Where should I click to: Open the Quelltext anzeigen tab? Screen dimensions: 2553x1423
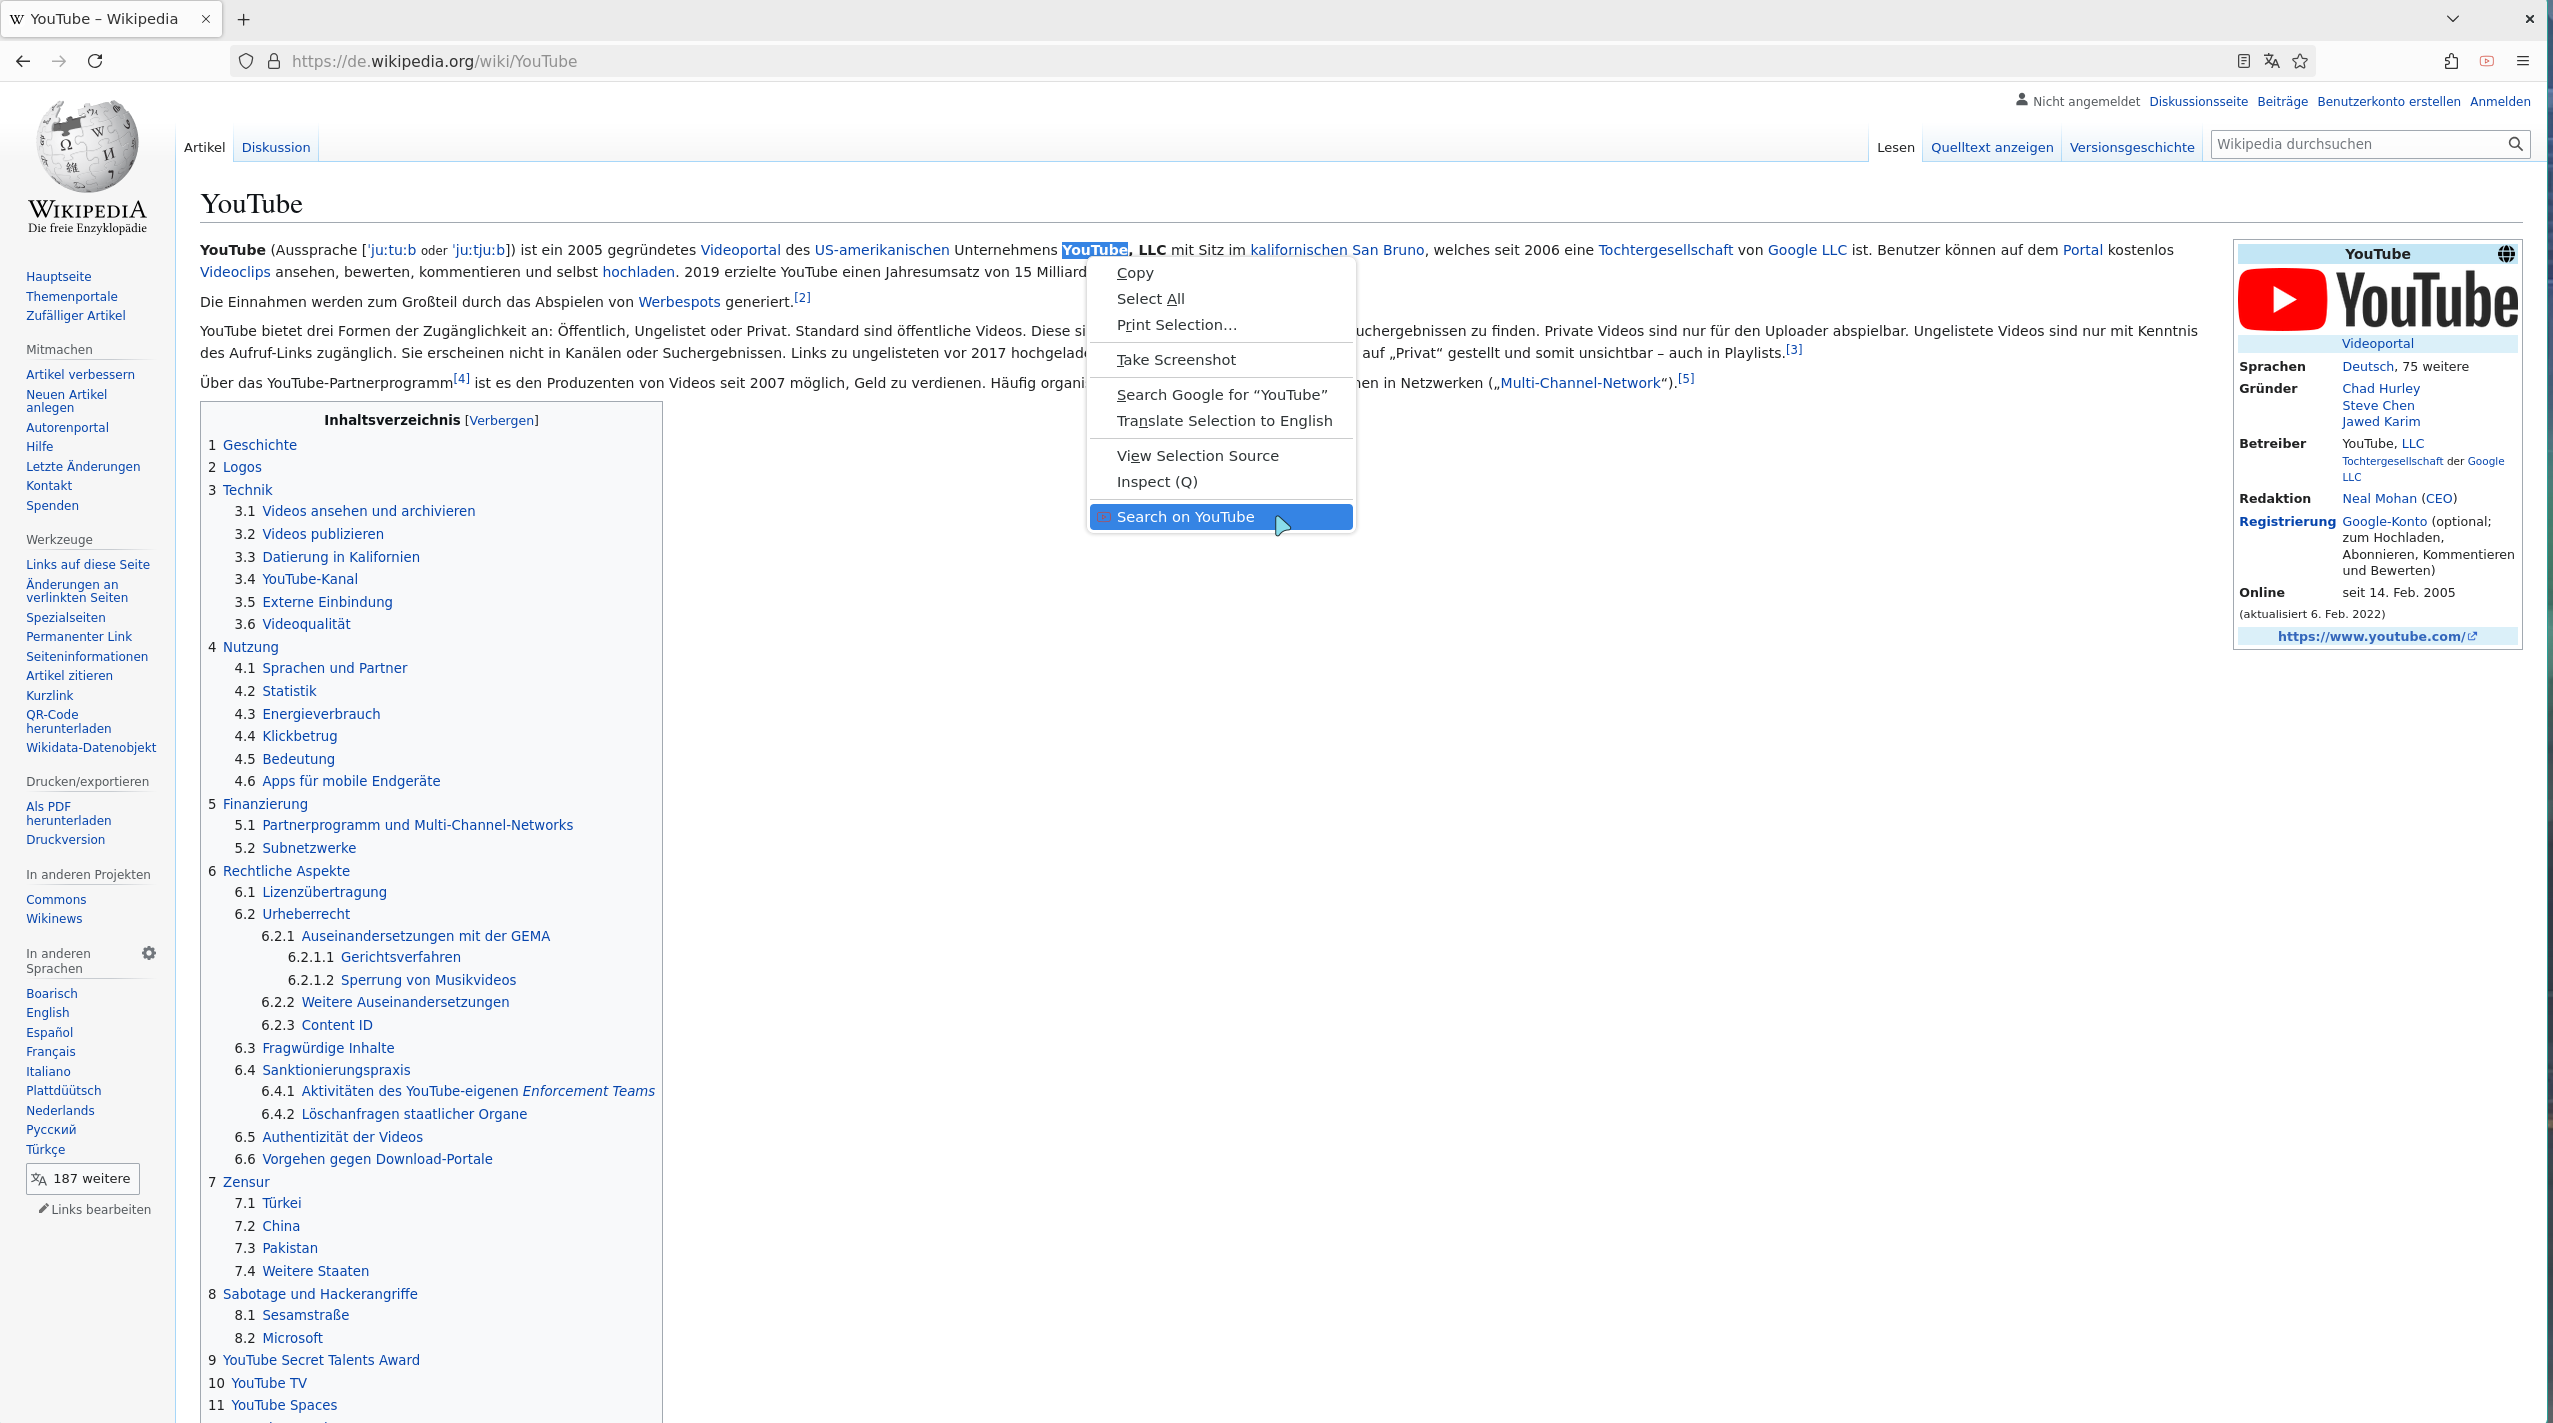pyautogui.click(x=1992, y=147)
